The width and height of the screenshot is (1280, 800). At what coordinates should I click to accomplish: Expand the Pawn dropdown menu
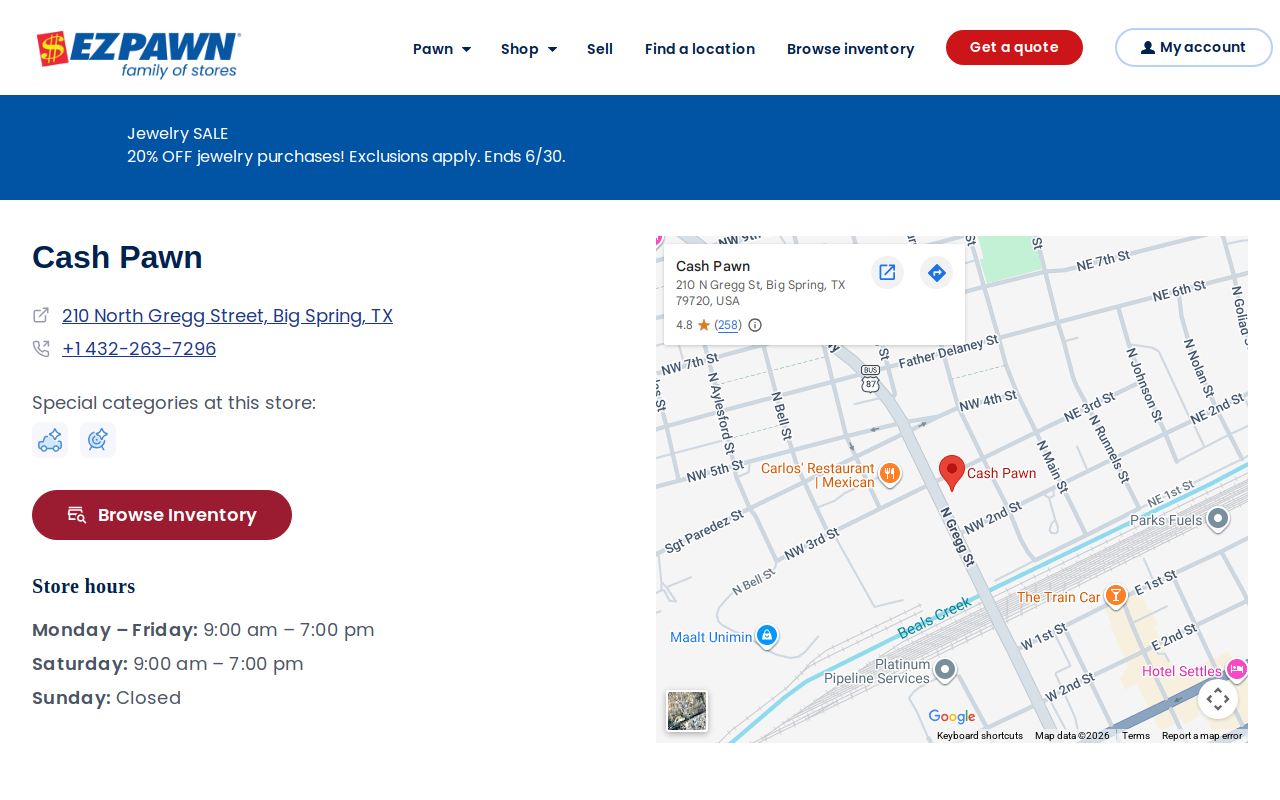click(x=442, y=49)
